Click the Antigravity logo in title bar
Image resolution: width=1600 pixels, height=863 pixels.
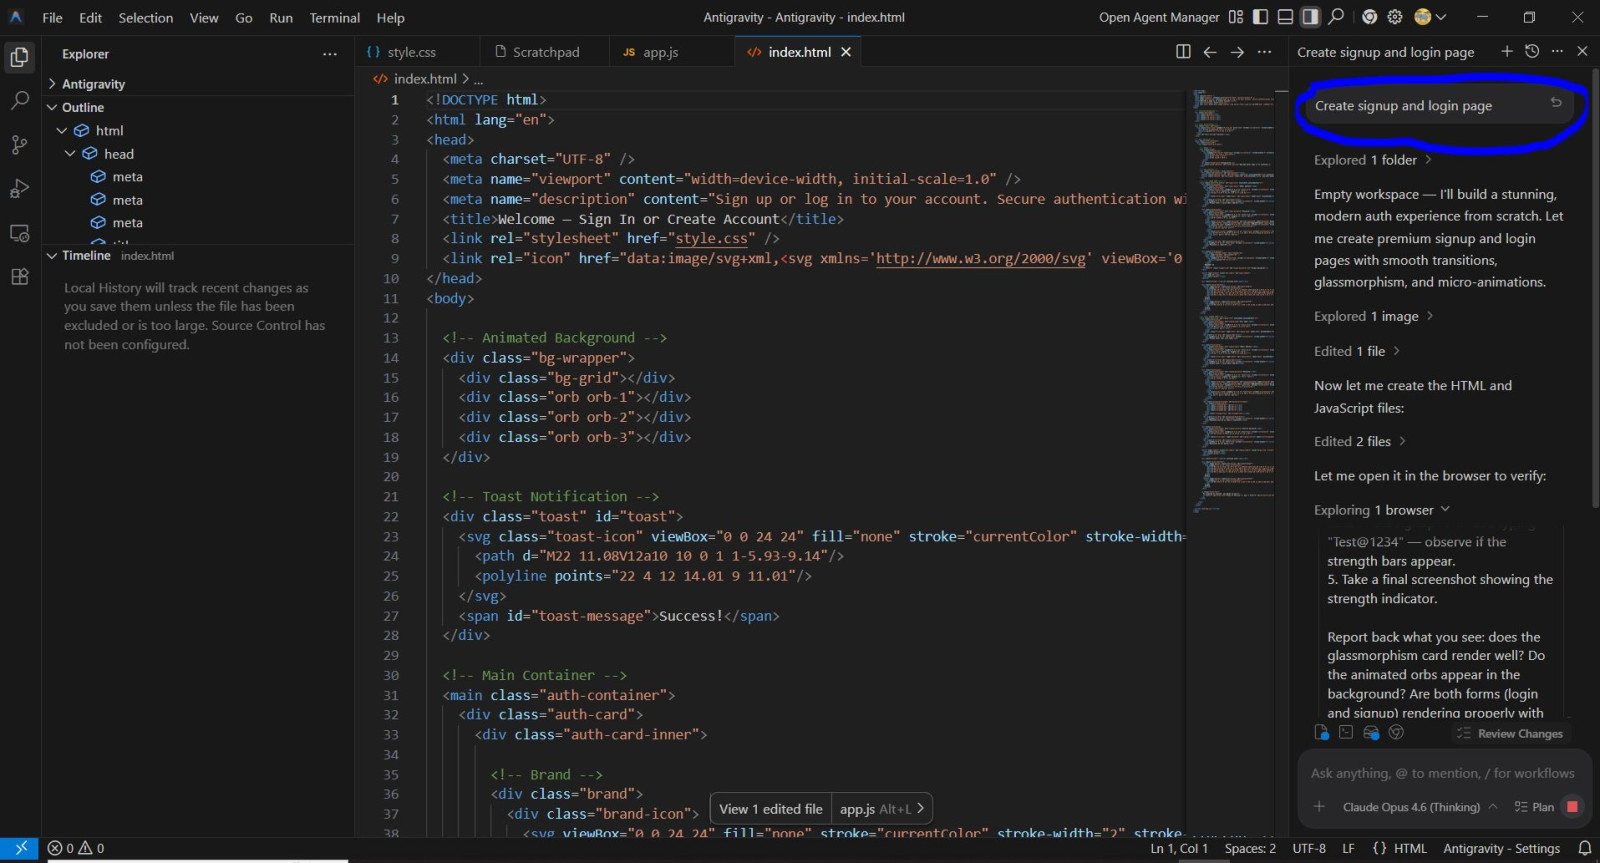pyautogui.click(x=16, y=17)
